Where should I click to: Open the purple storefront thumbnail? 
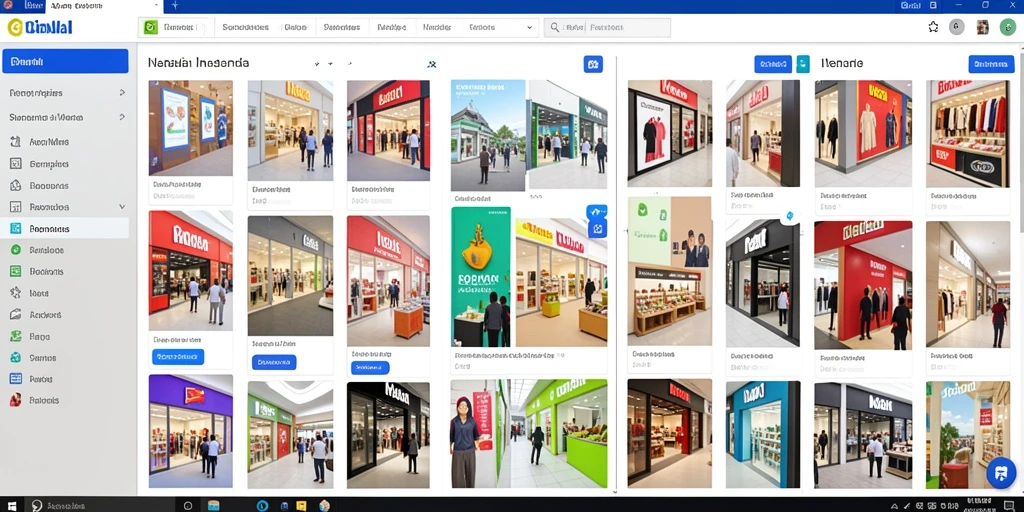pyautogui.click(x=191, y=431)
